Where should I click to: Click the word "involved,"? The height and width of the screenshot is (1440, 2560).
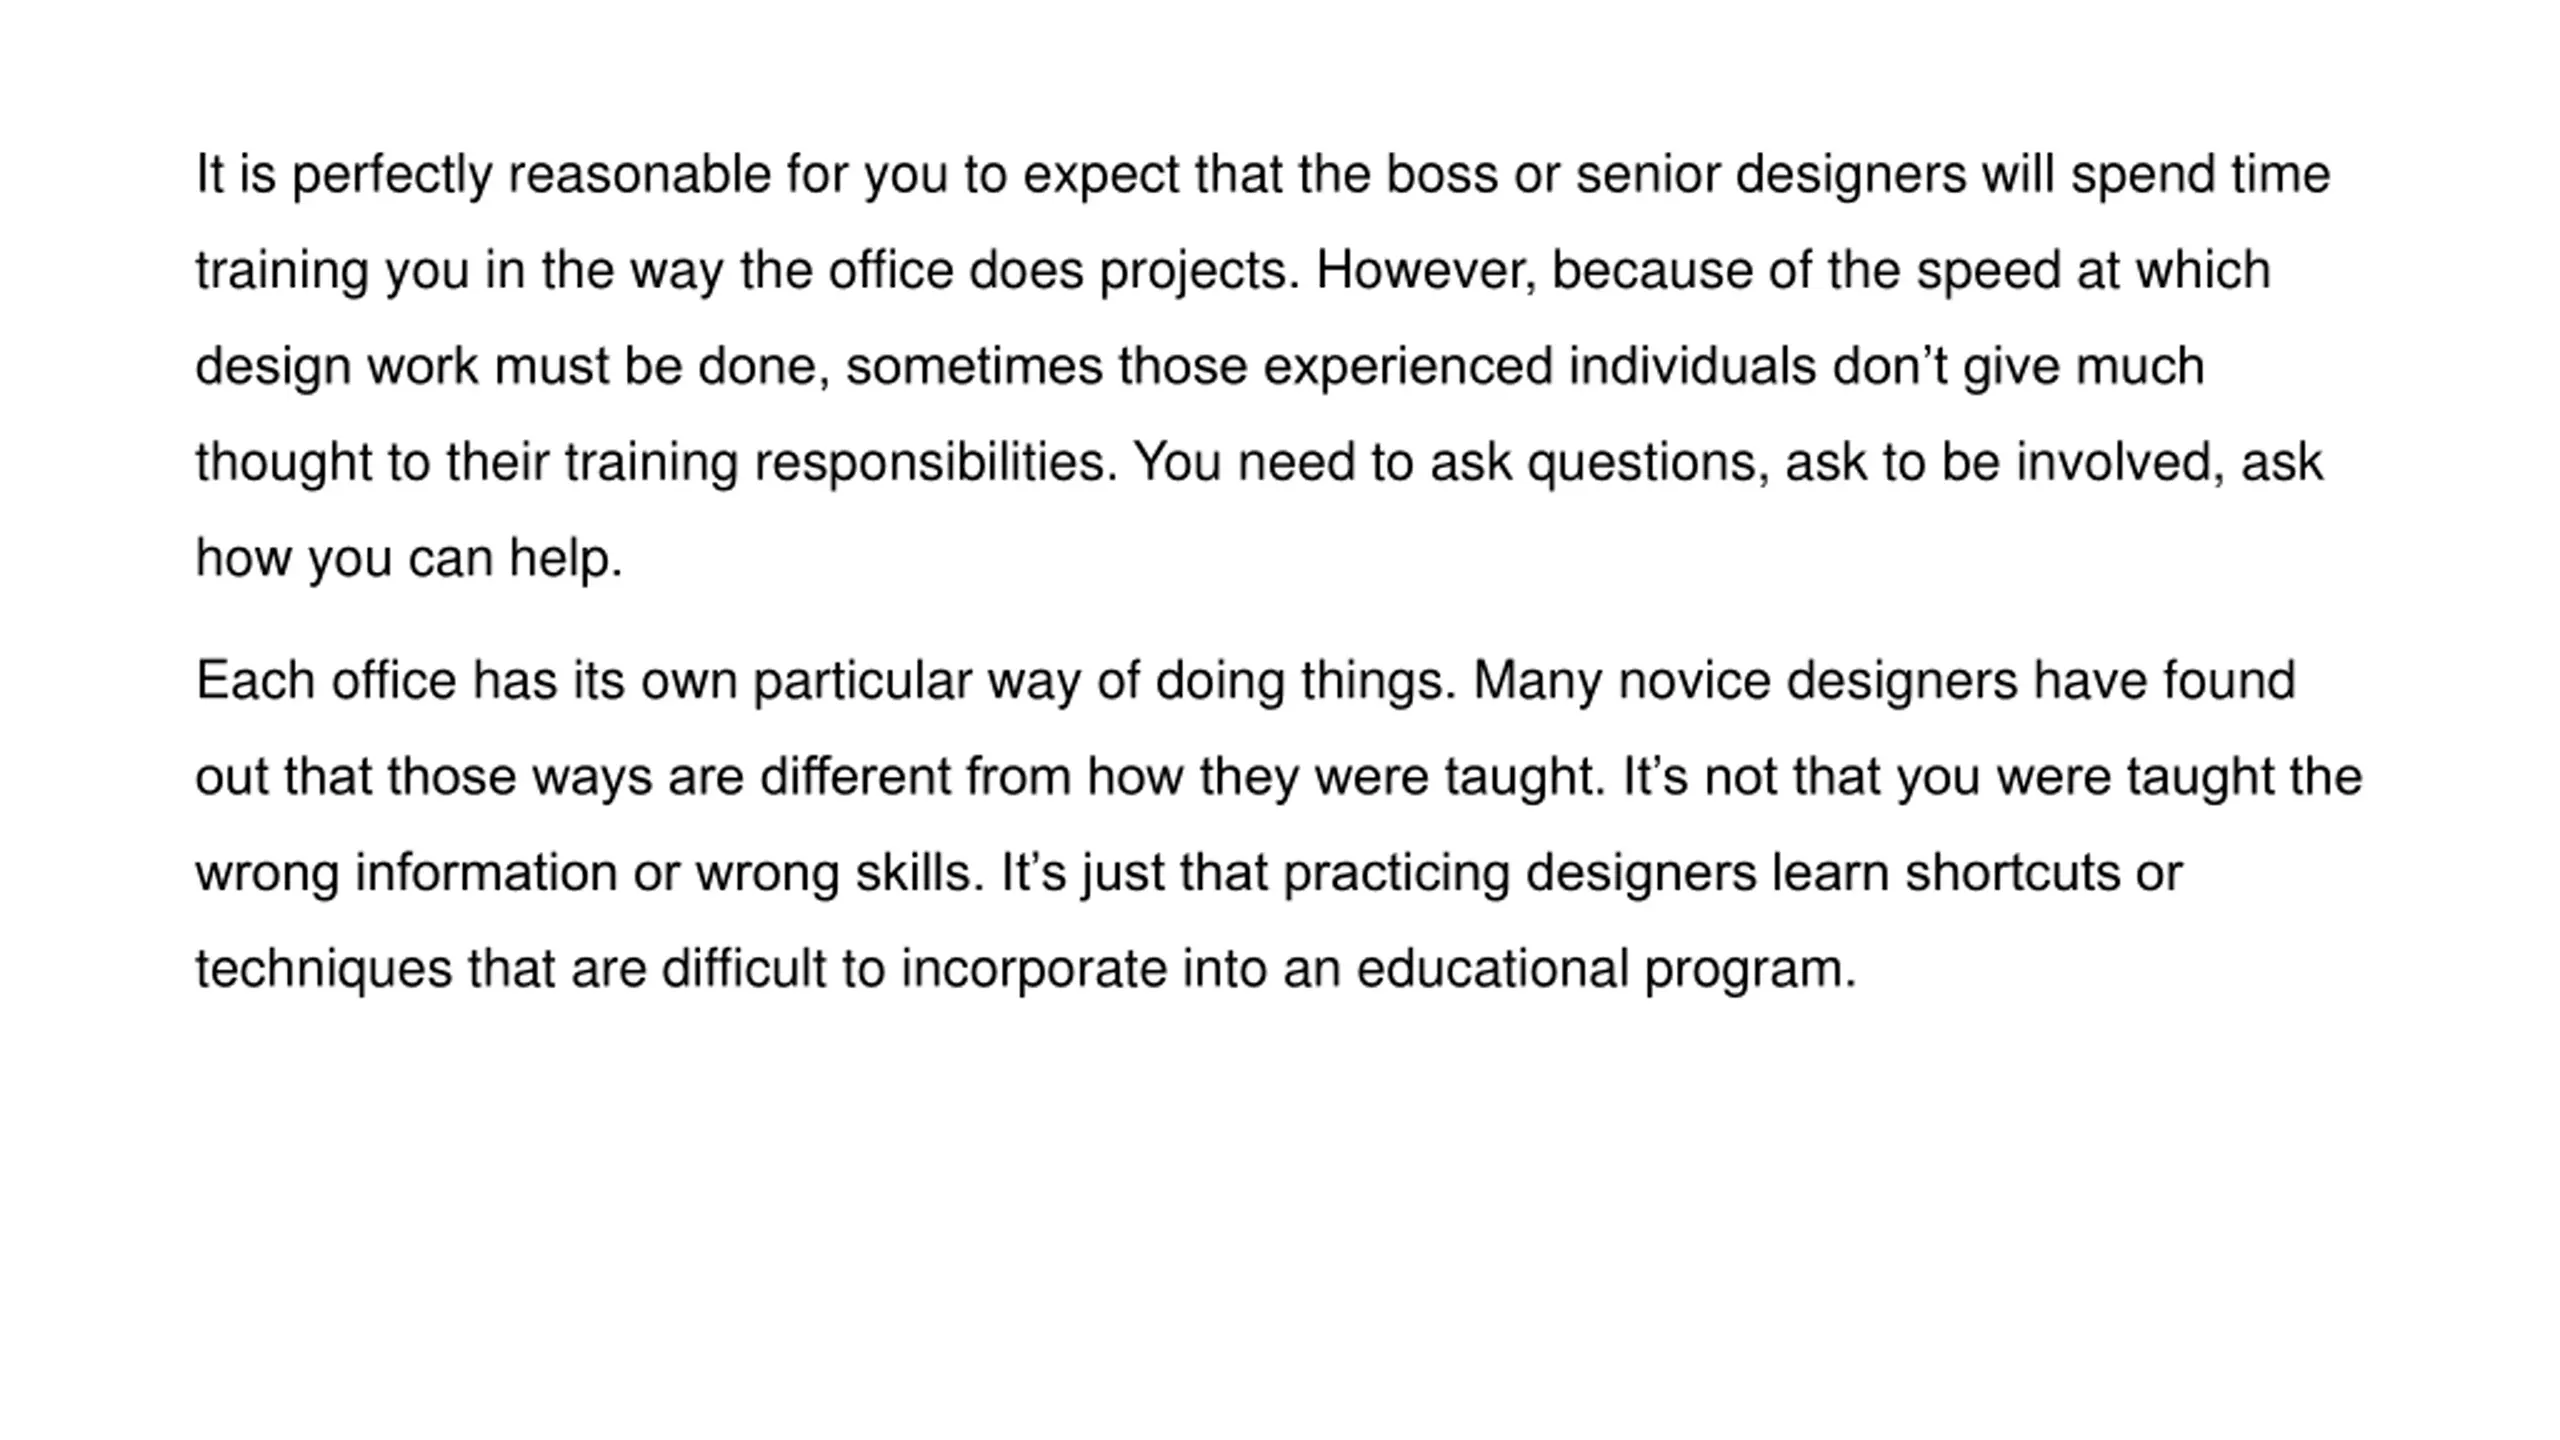tap(2120, 463)
